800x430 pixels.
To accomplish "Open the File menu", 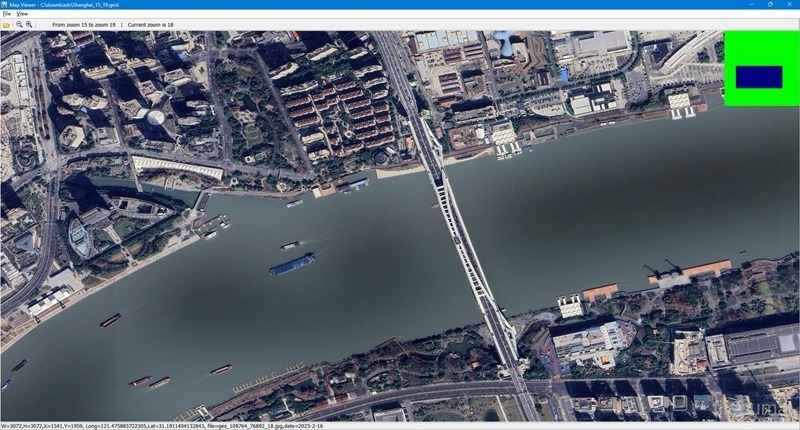I will [6, 14].
